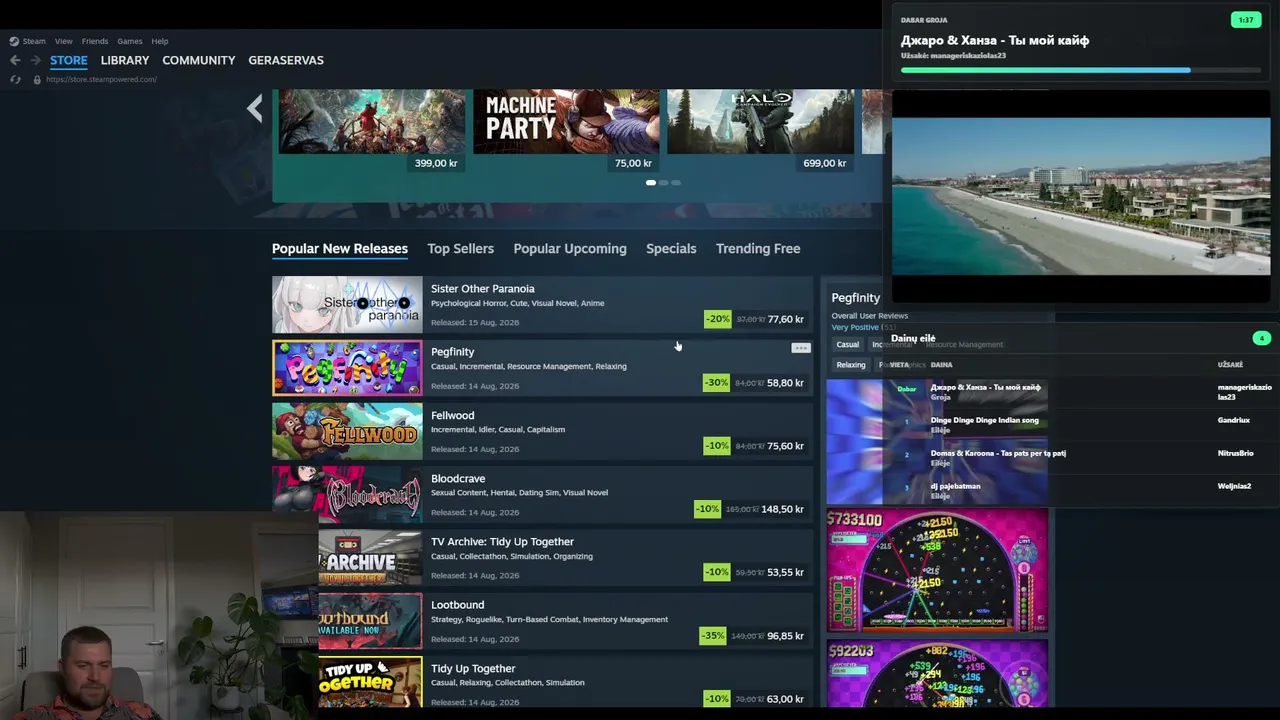This screenshot has width=1280, height=720.
Task: Open TV Archive: Tidy Up Together listing
Action: pyautogui.click(x=565, y=558)
